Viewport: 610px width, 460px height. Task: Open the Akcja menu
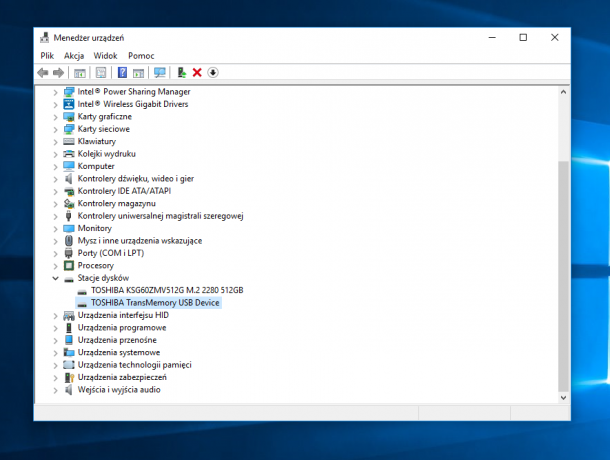pyautogui.click(x=74, y=56)
